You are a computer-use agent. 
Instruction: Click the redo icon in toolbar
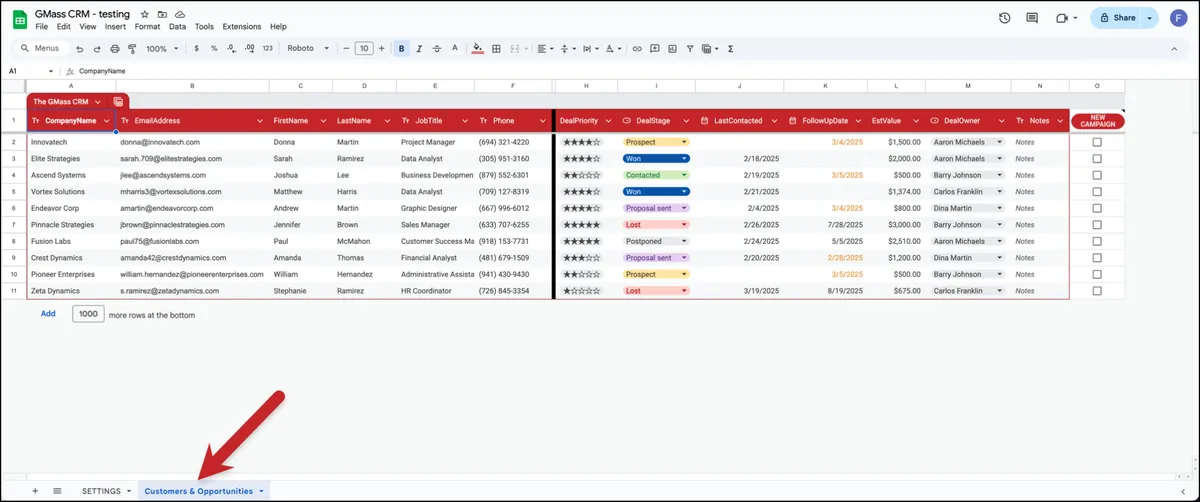(x=97, y=48)
